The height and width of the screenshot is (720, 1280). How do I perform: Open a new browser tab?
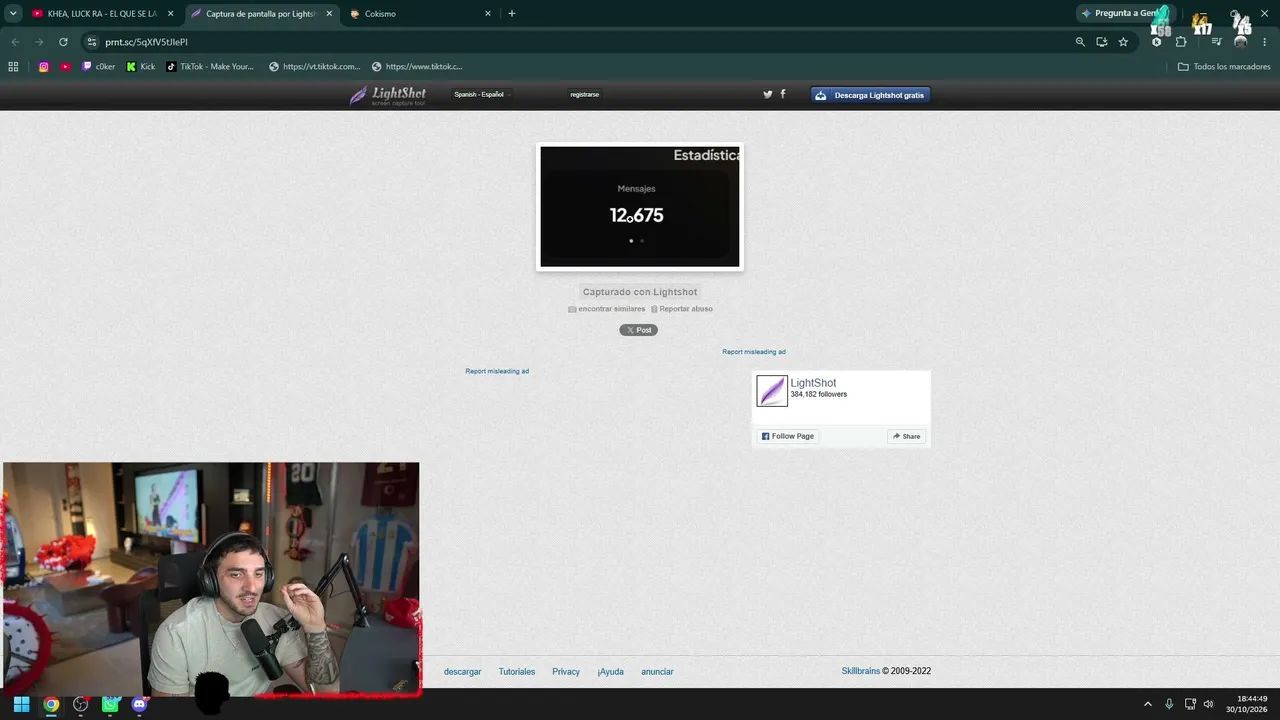[512, 13]
